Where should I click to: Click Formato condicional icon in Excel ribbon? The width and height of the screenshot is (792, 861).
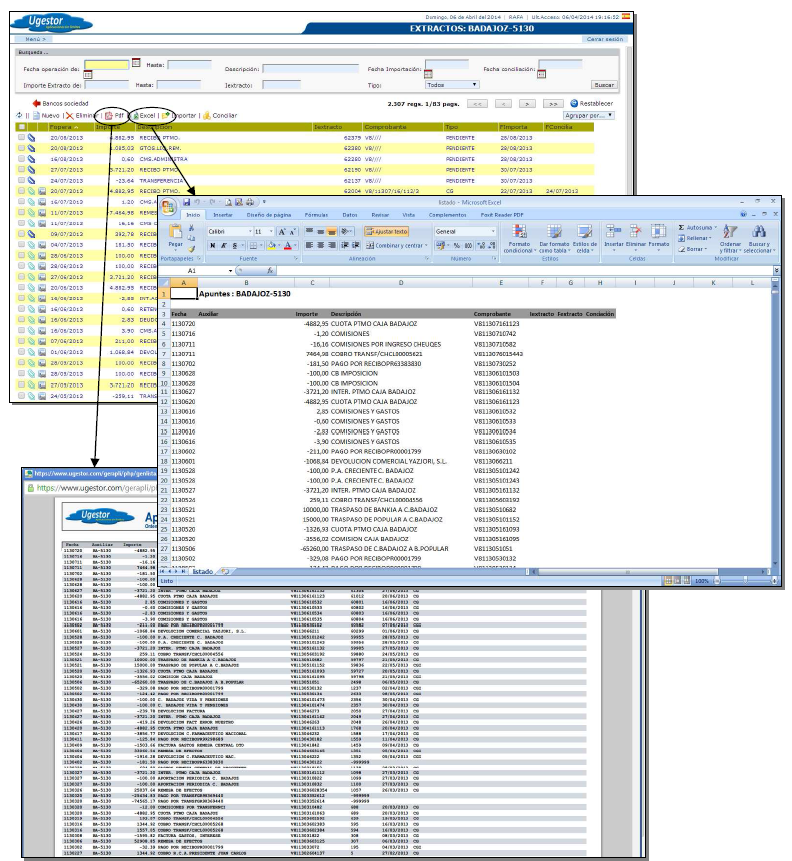tap(519, 231)
